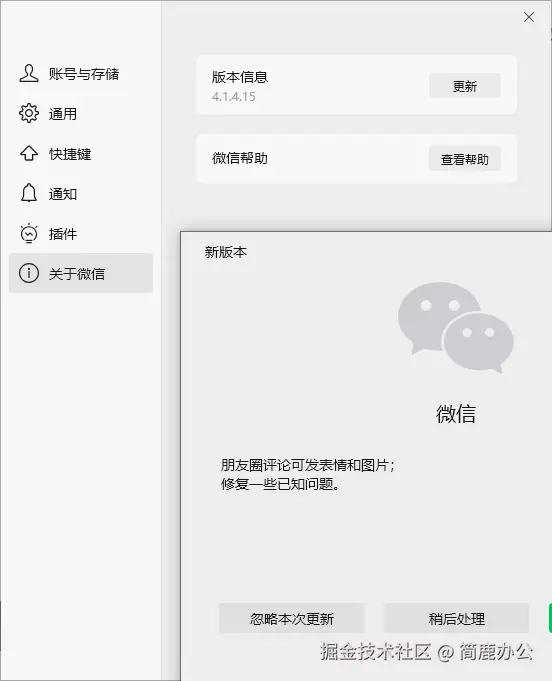Open the 快捷键 settings tab
Viewport: 552px width, 681px height.
[x=81, y=154]
